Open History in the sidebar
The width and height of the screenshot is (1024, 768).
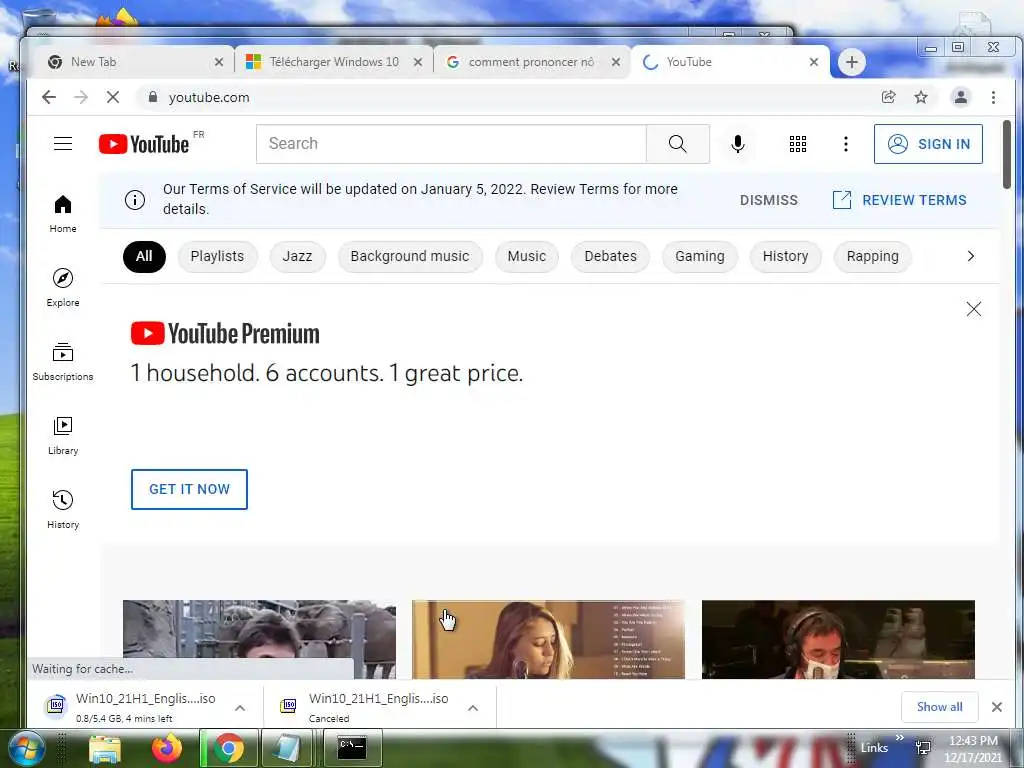(63, 509)
